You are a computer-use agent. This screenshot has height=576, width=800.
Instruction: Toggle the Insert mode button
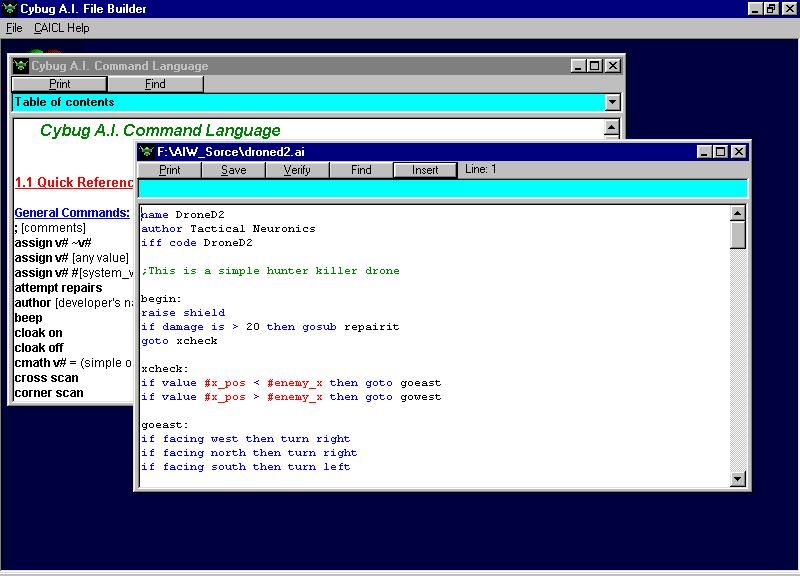(425, 170)
